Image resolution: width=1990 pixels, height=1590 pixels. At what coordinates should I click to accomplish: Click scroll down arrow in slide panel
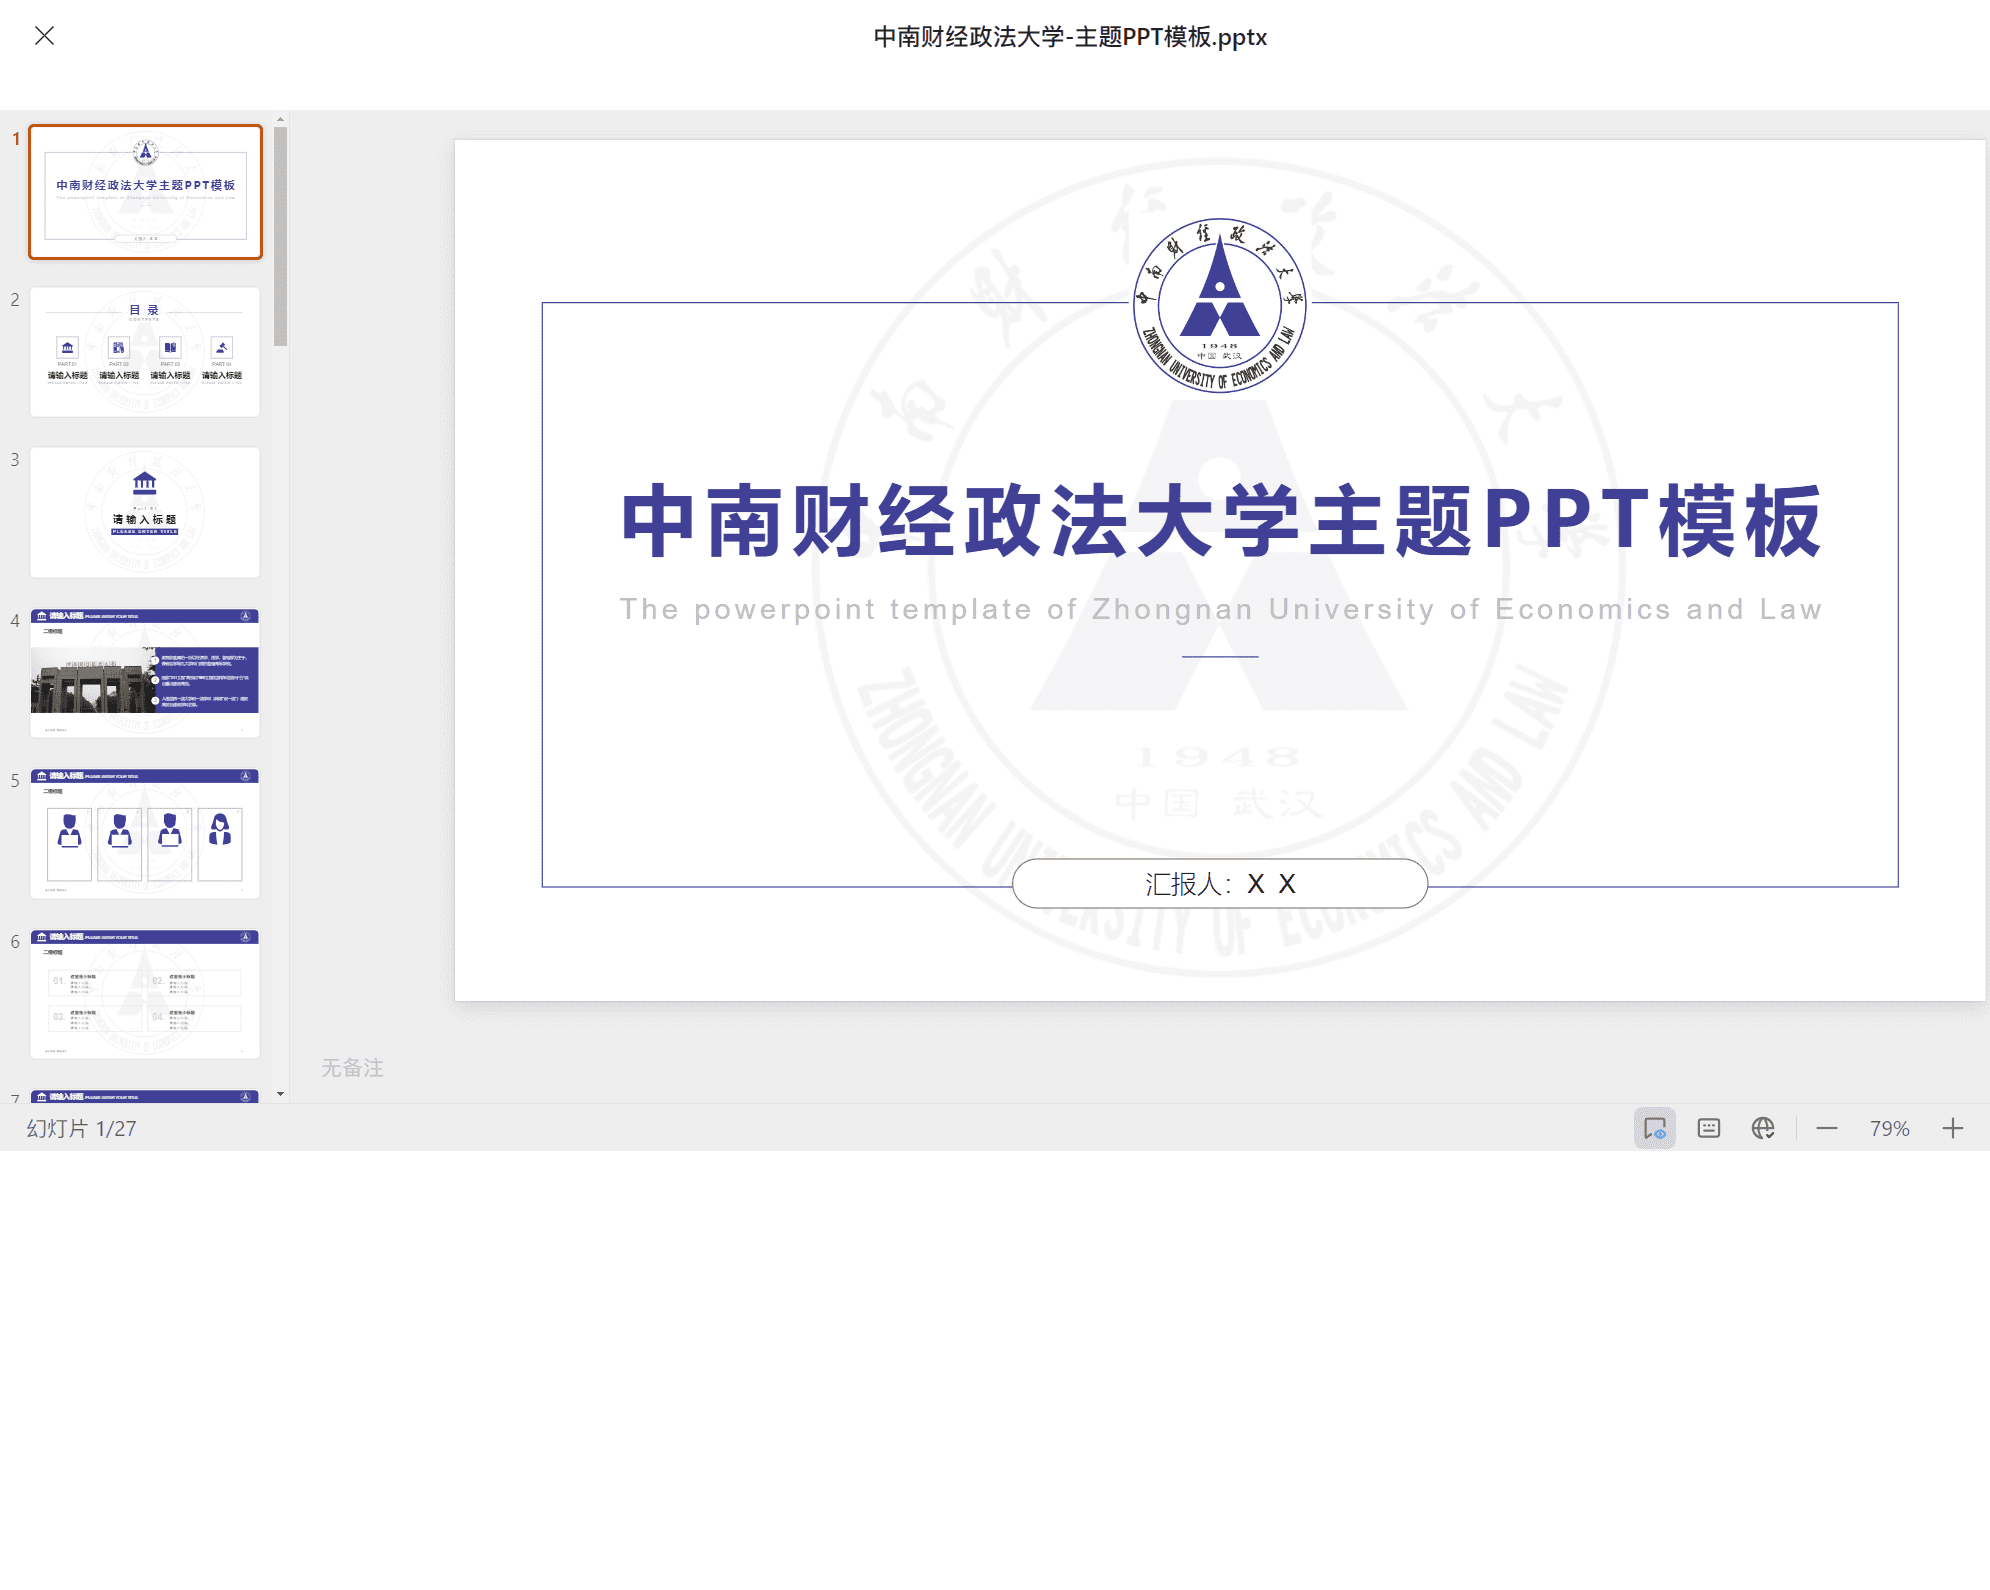pos(280,1094)
